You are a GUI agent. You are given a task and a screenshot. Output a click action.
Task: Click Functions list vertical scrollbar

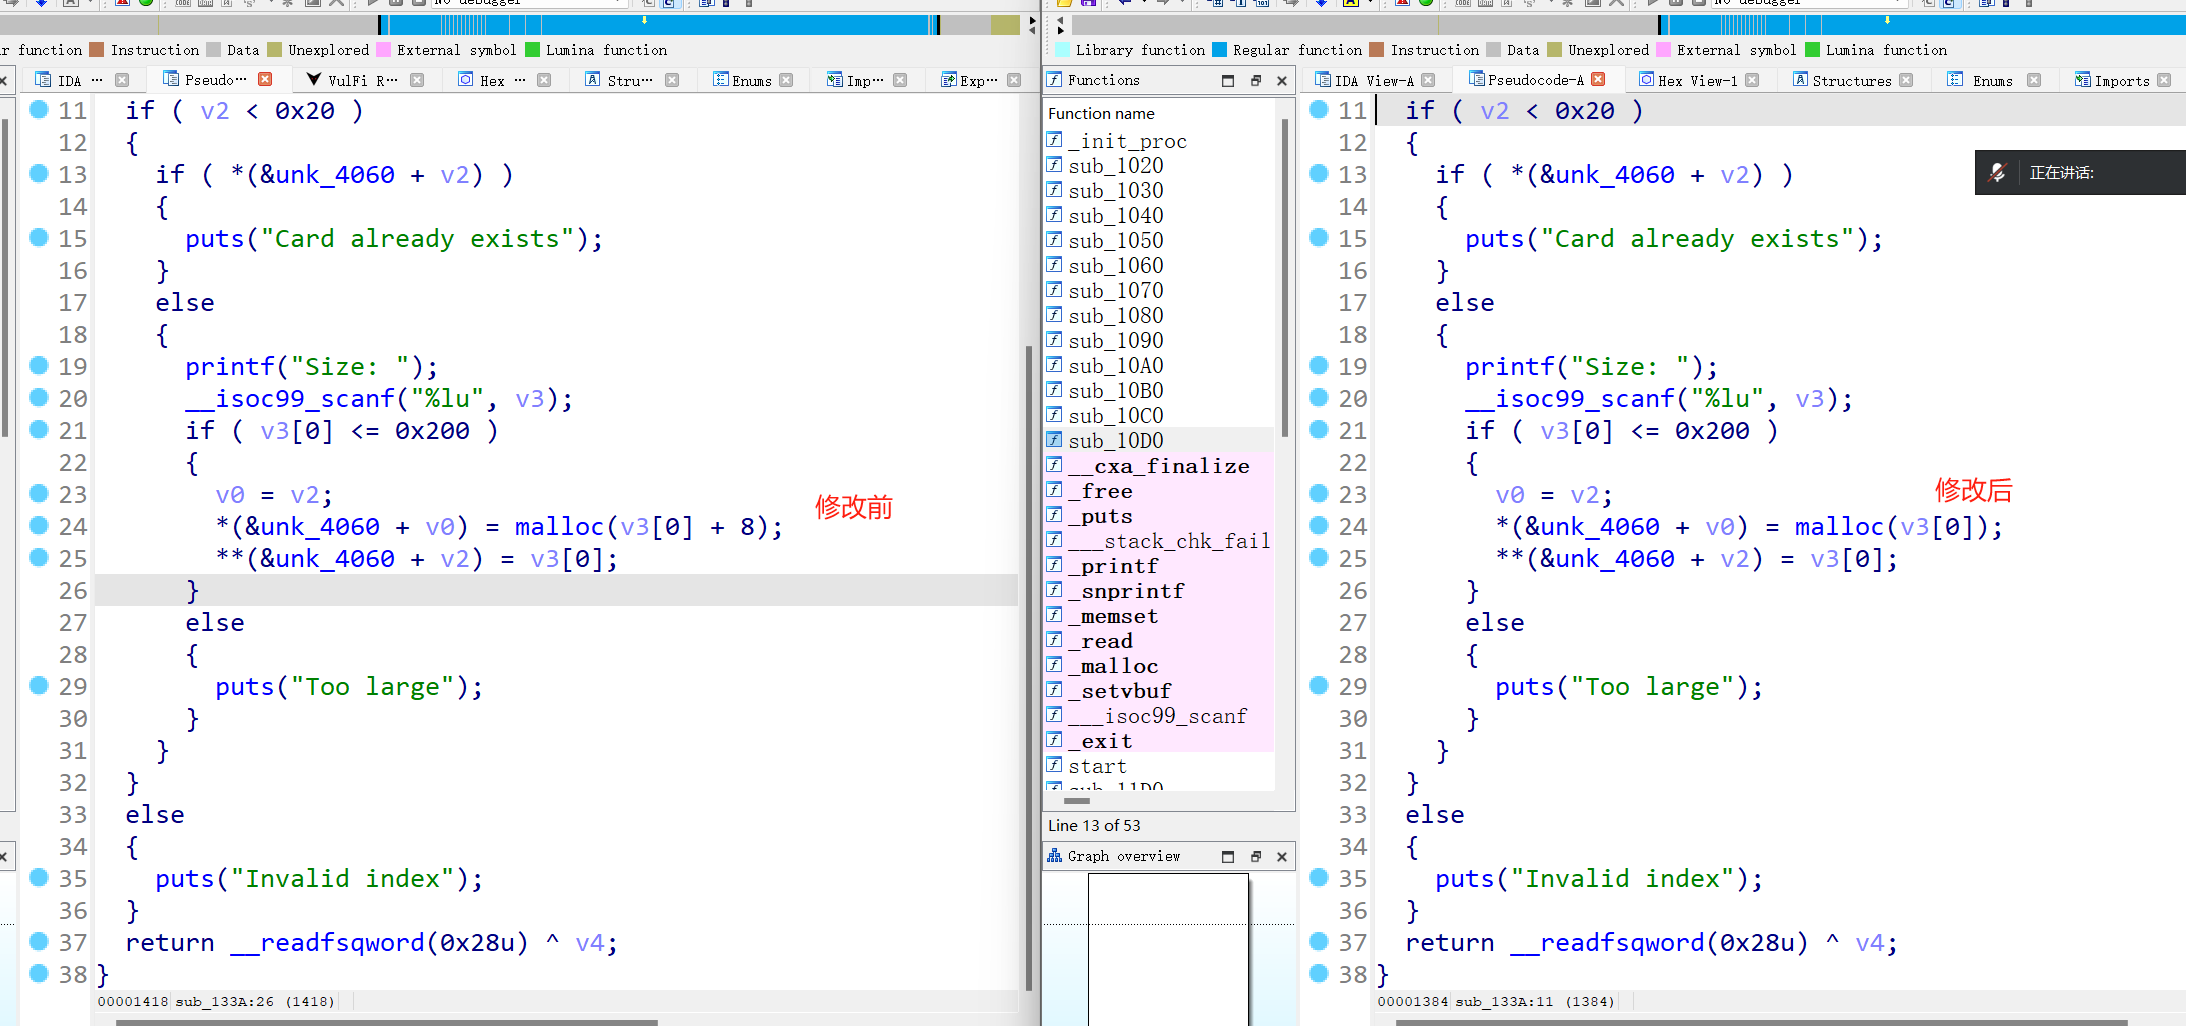pyautogui.click(x=1284, y=280)
